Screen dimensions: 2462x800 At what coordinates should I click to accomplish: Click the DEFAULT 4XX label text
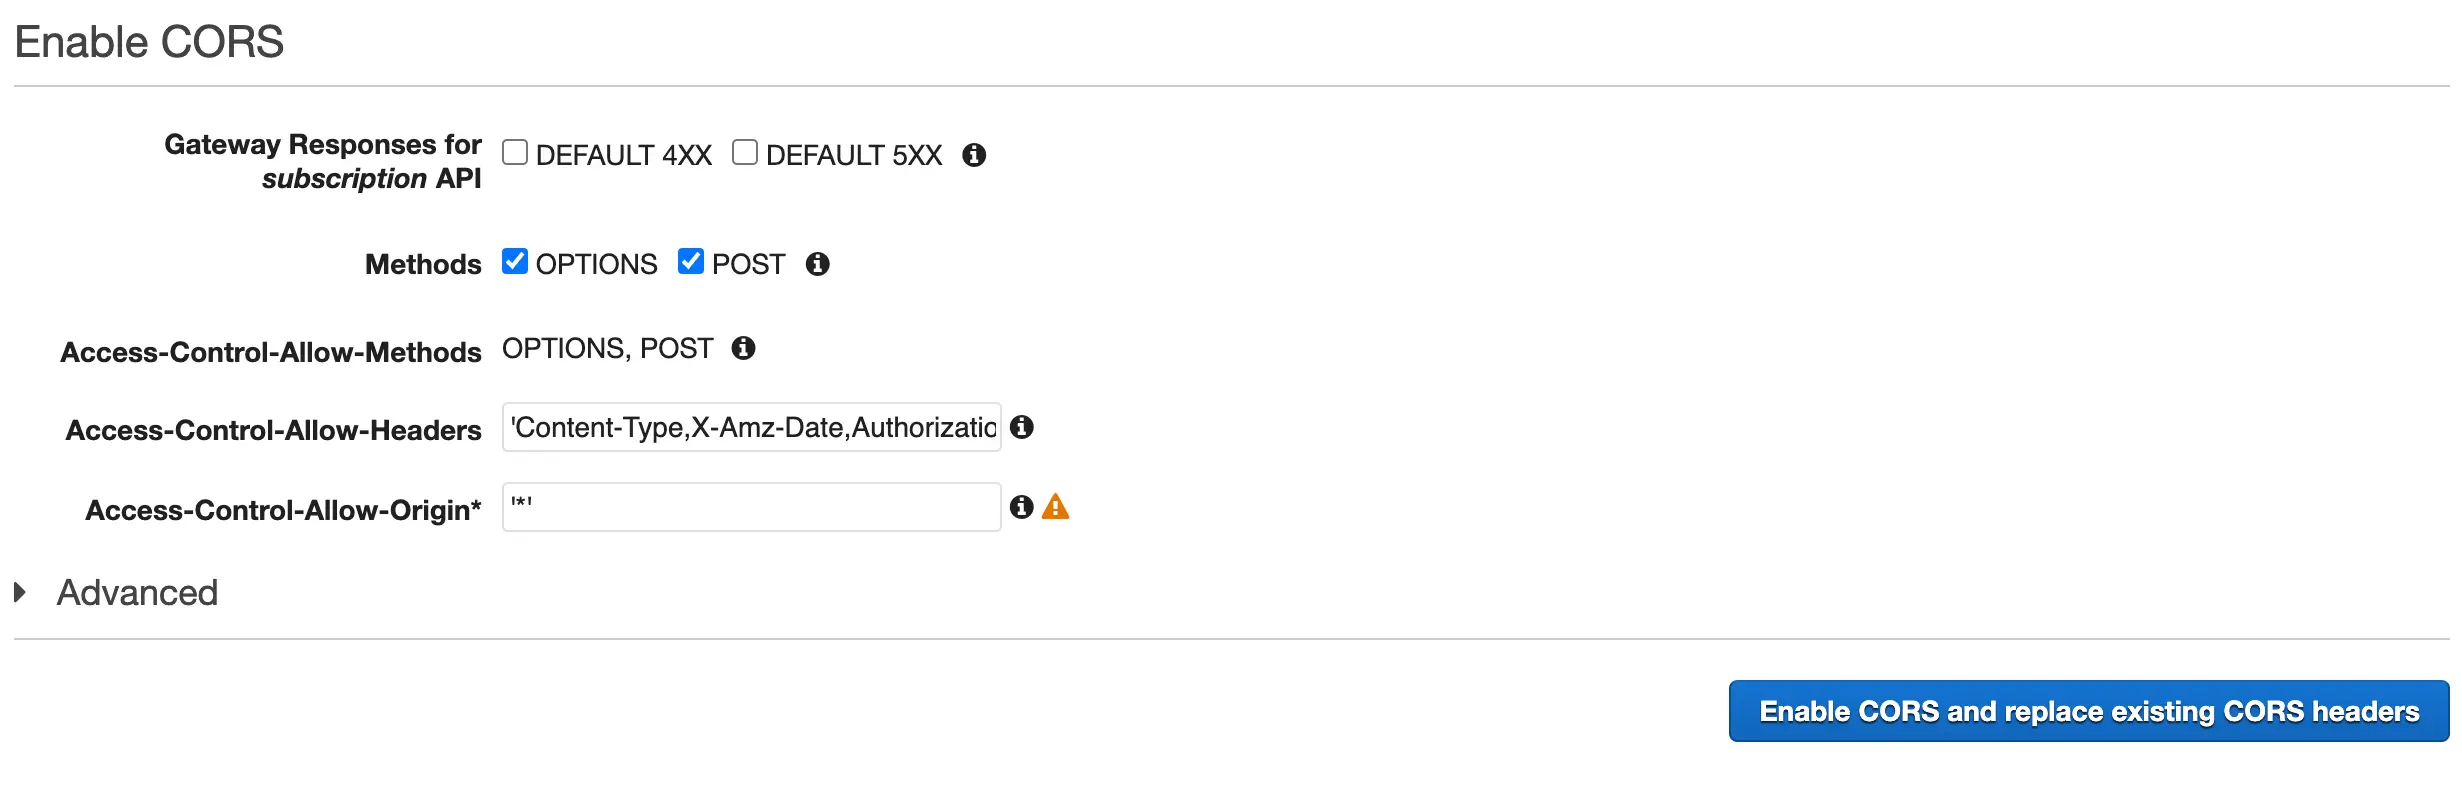(x=624, y=156)
